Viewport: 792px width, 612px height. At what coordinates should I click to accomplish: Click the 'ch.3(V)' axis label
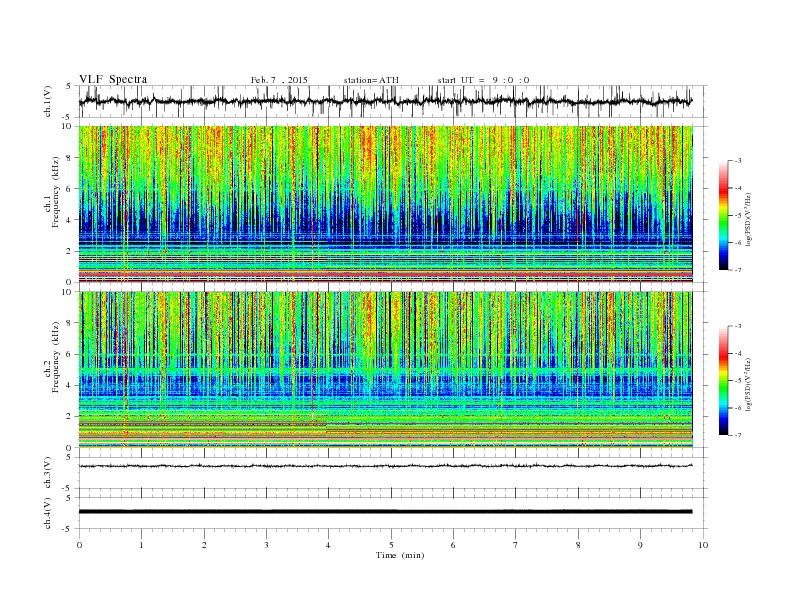coord(47,473)
